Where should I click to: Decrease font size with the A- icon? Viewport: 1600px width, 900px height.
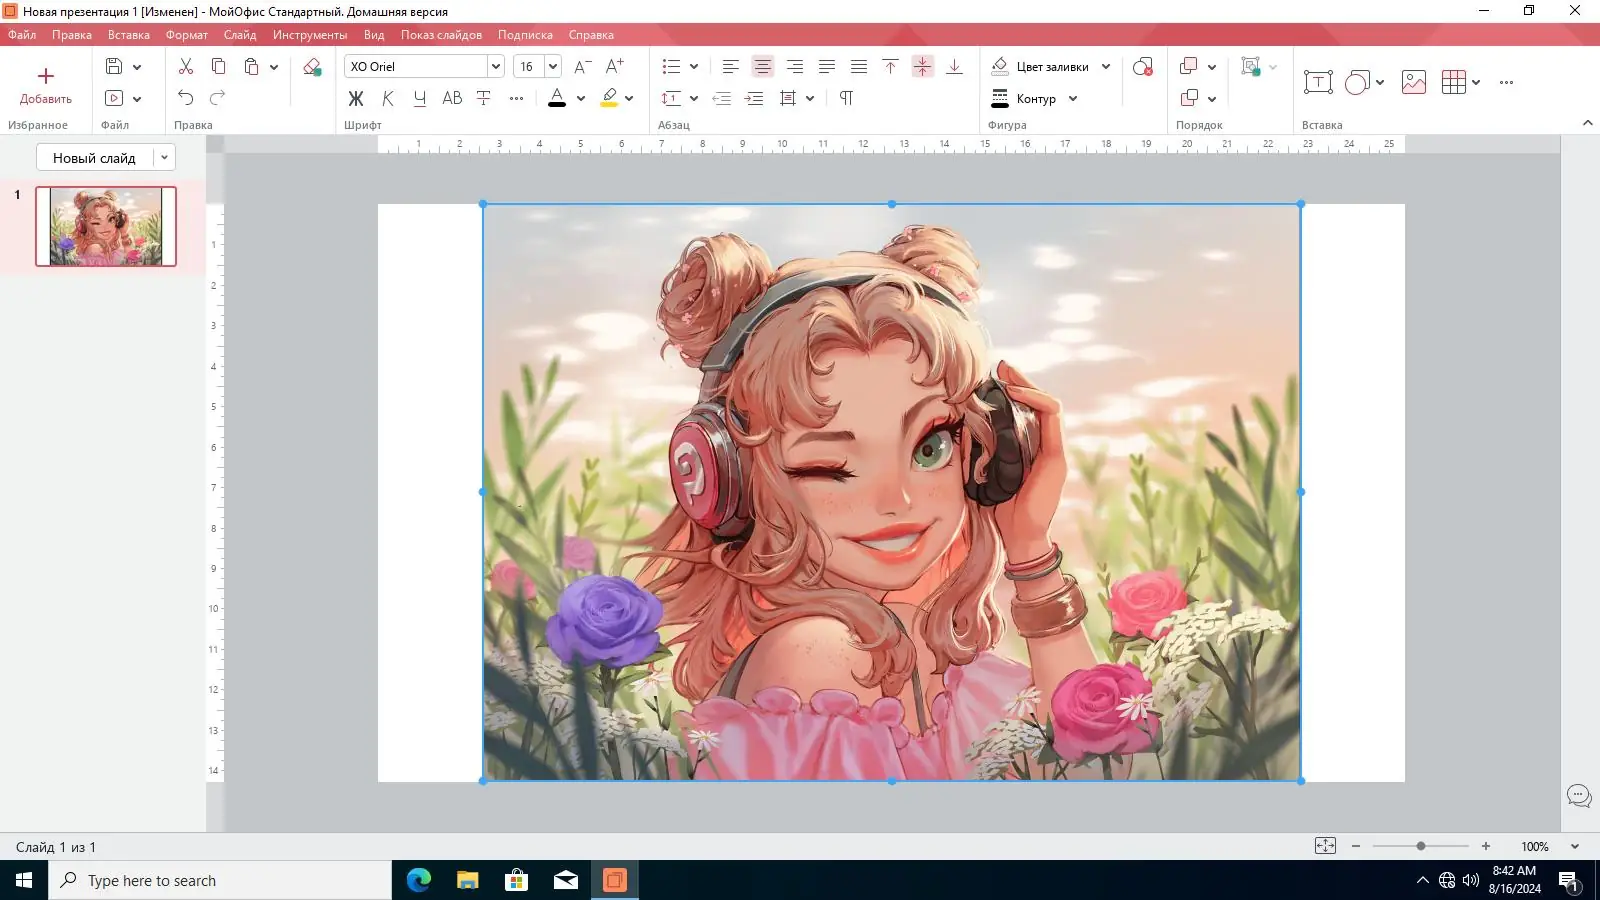point(582,67)
